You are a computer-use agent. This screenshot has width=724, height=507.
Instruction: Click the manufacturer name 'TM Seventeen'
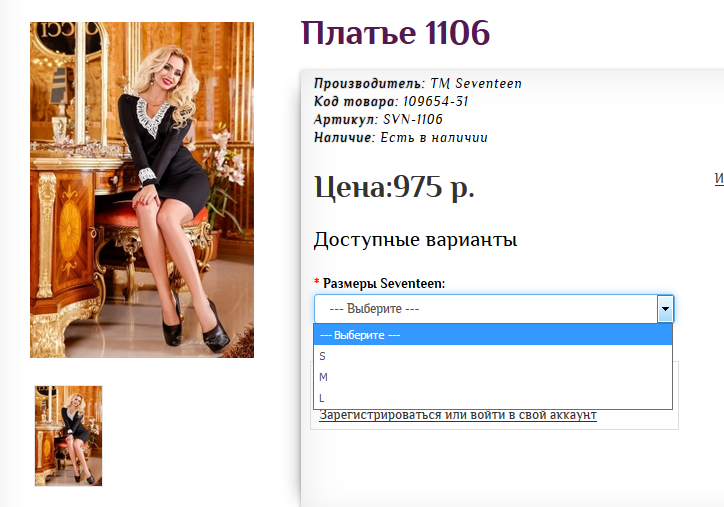click(476, 84)
